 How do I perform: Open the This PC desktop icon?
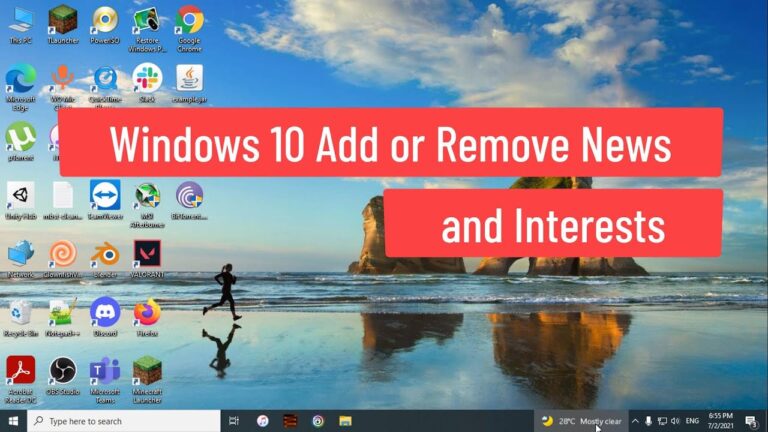(x=20, y=20)
